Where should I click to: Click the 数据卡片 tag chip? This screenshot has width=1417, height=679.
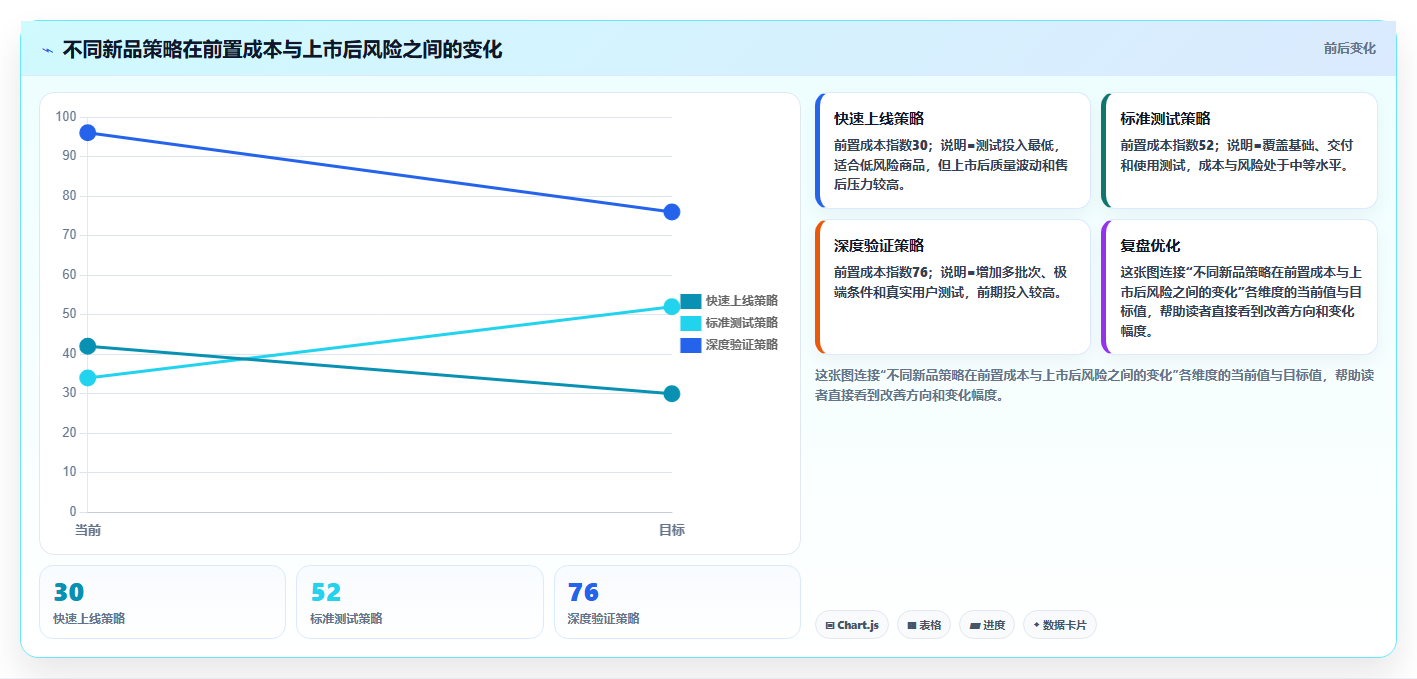click(x=1060, y=625)
